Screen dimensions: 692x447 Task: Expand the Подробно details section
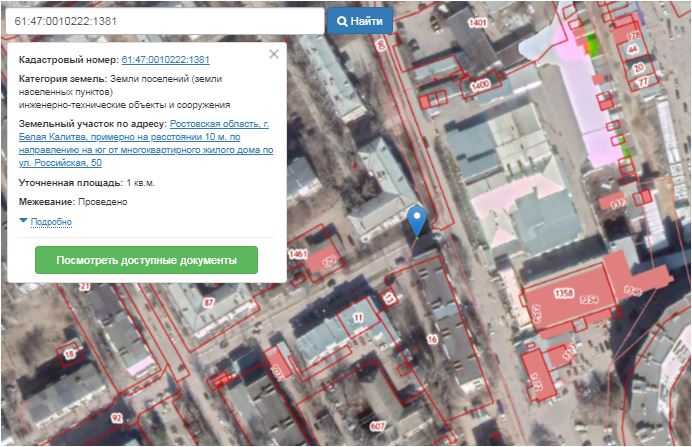(x=50, y=221)
